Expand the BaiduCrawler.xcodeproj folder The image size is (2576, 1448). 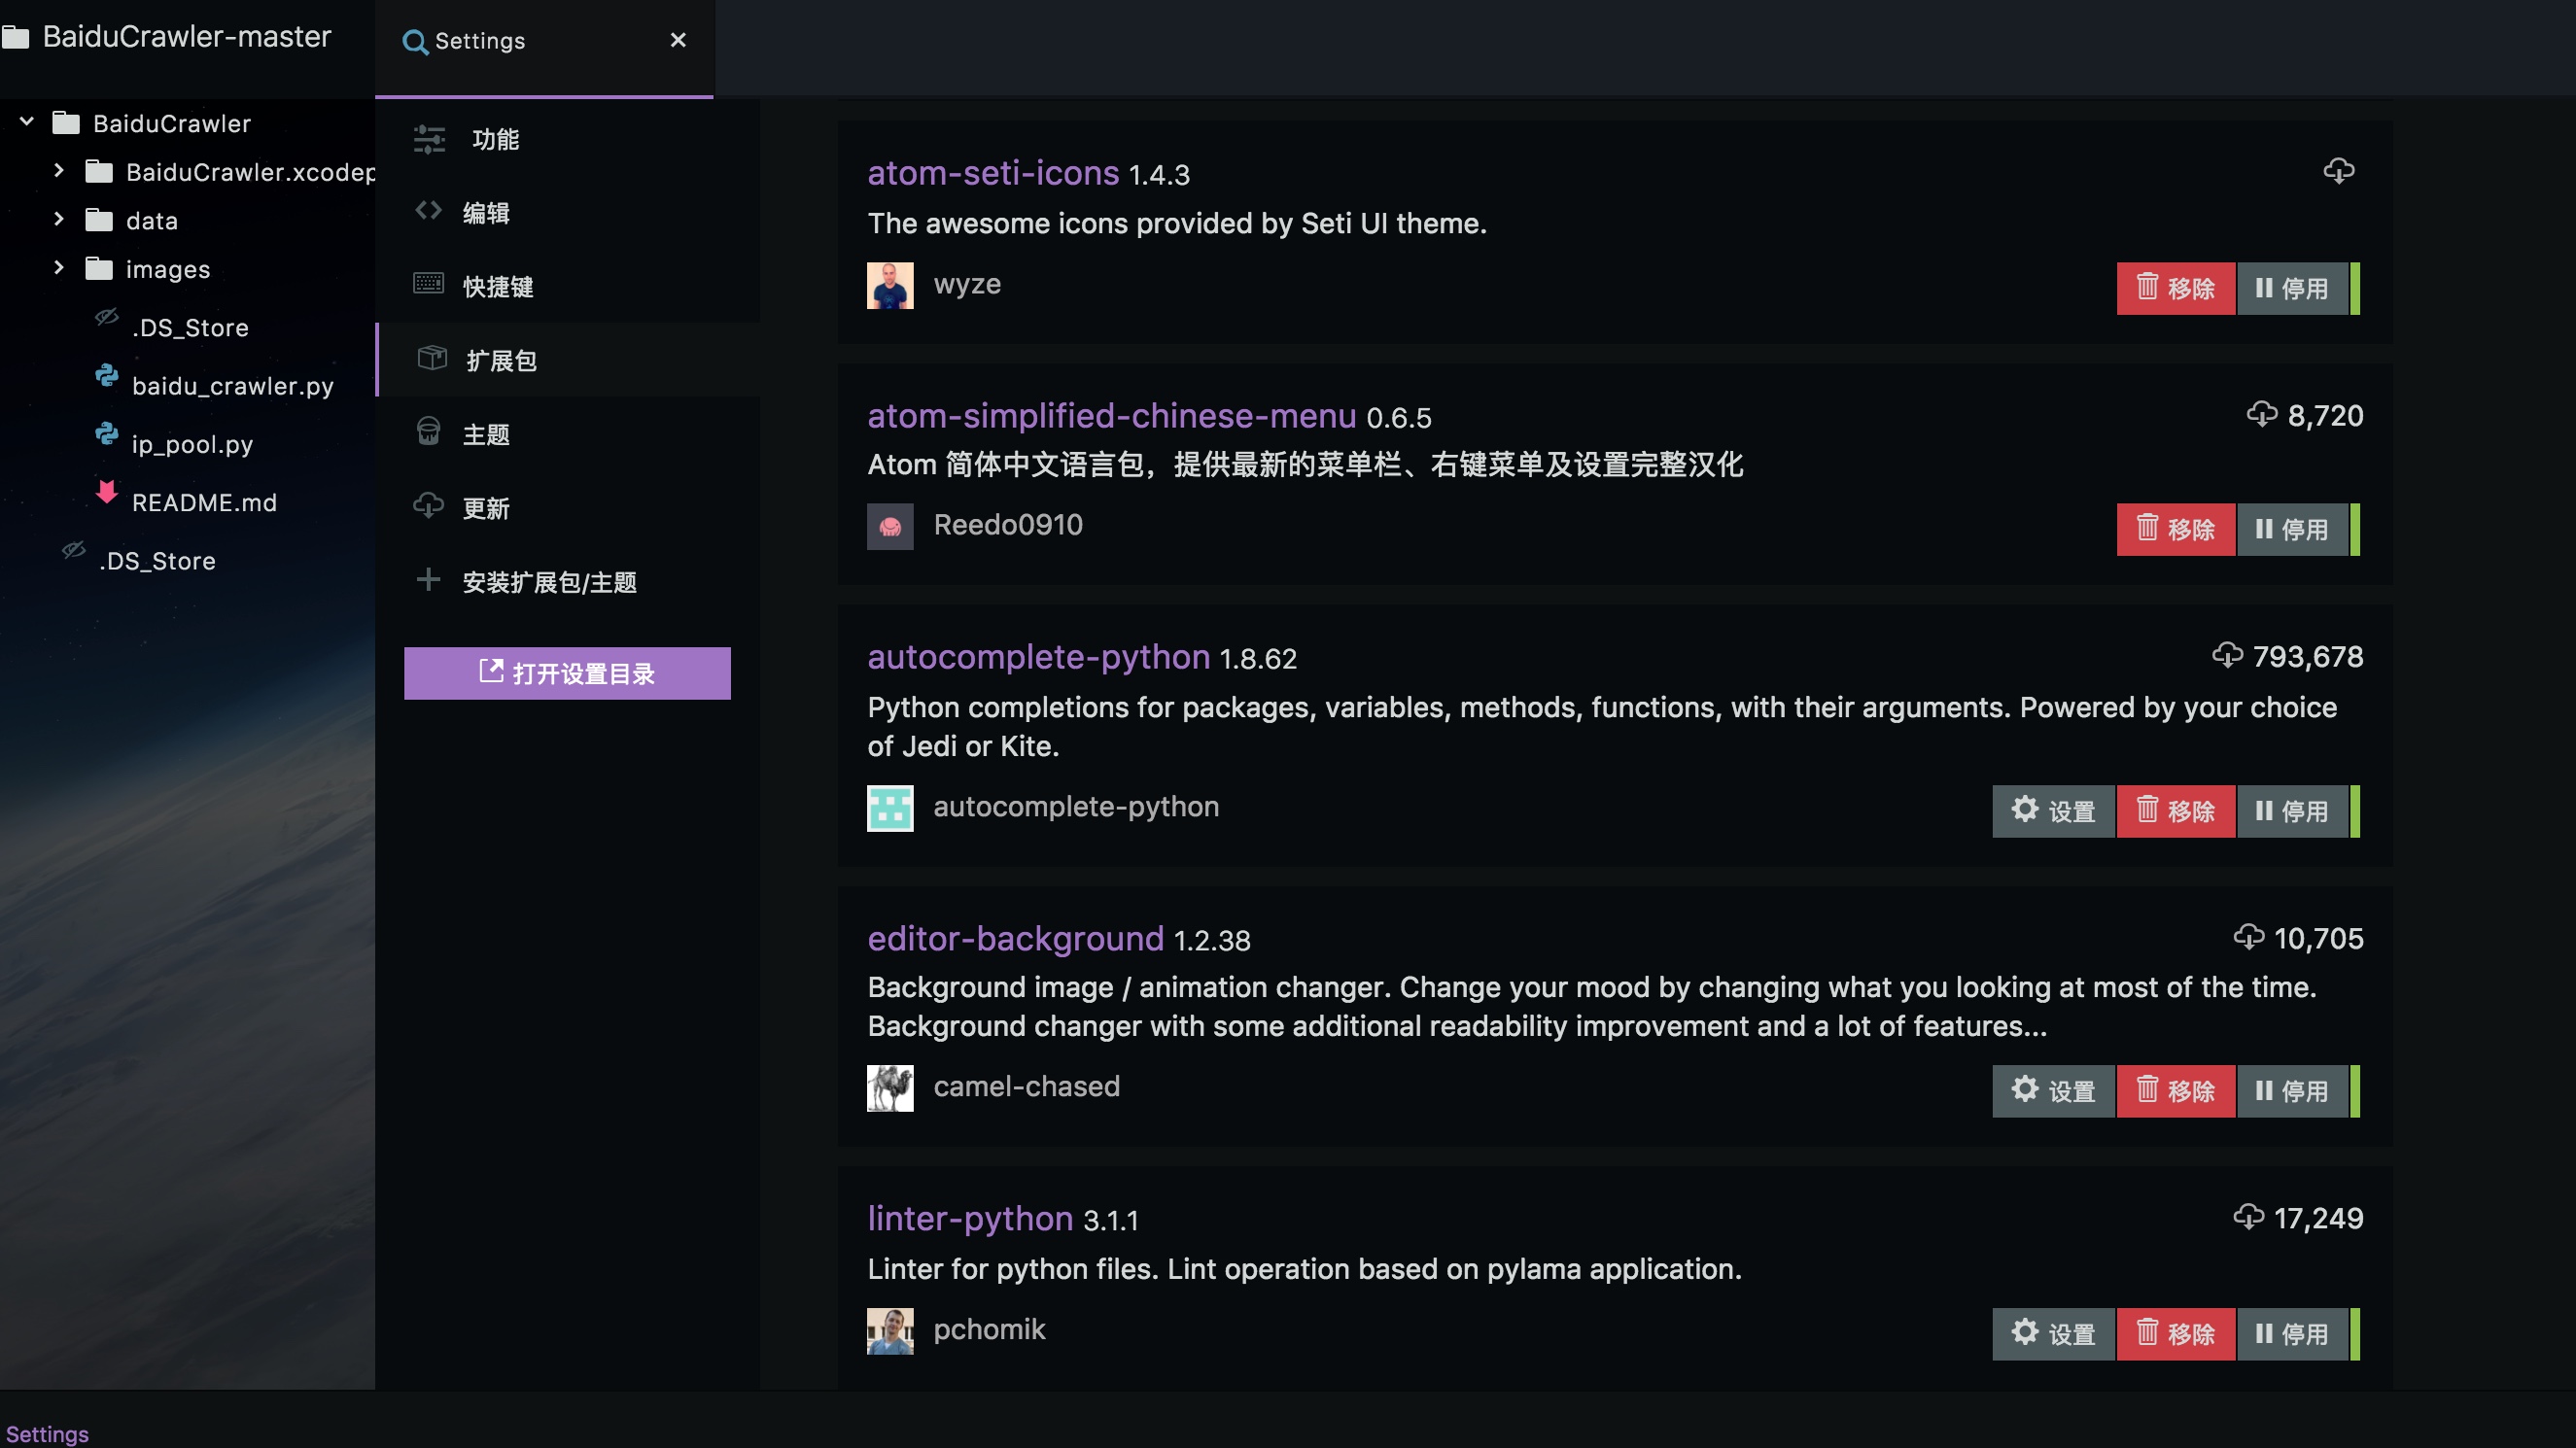point(58,171)
